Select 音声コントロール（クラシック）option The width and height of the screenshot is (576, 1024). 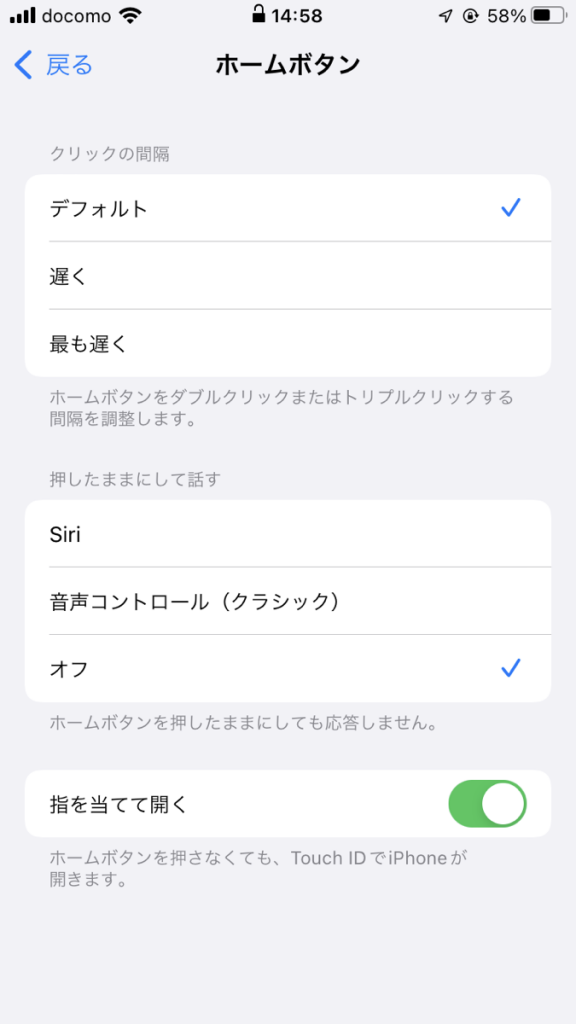[x=288, y=601]
